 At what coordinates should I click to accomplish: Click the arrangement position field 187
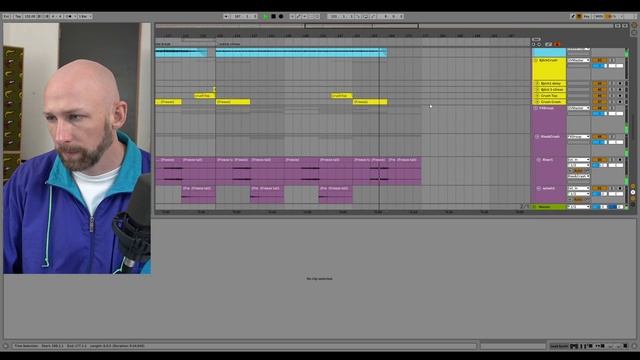pos(244,16)
